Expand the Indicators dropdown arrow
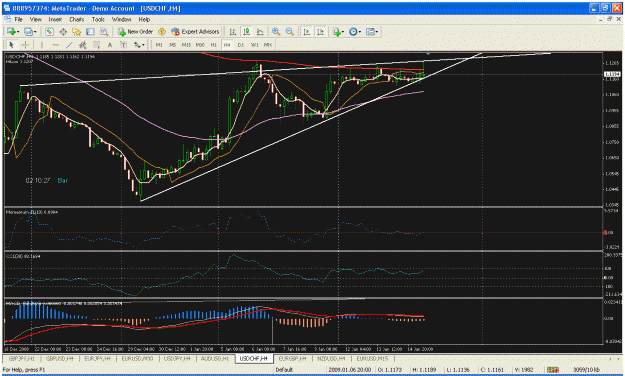 (343, 32)
